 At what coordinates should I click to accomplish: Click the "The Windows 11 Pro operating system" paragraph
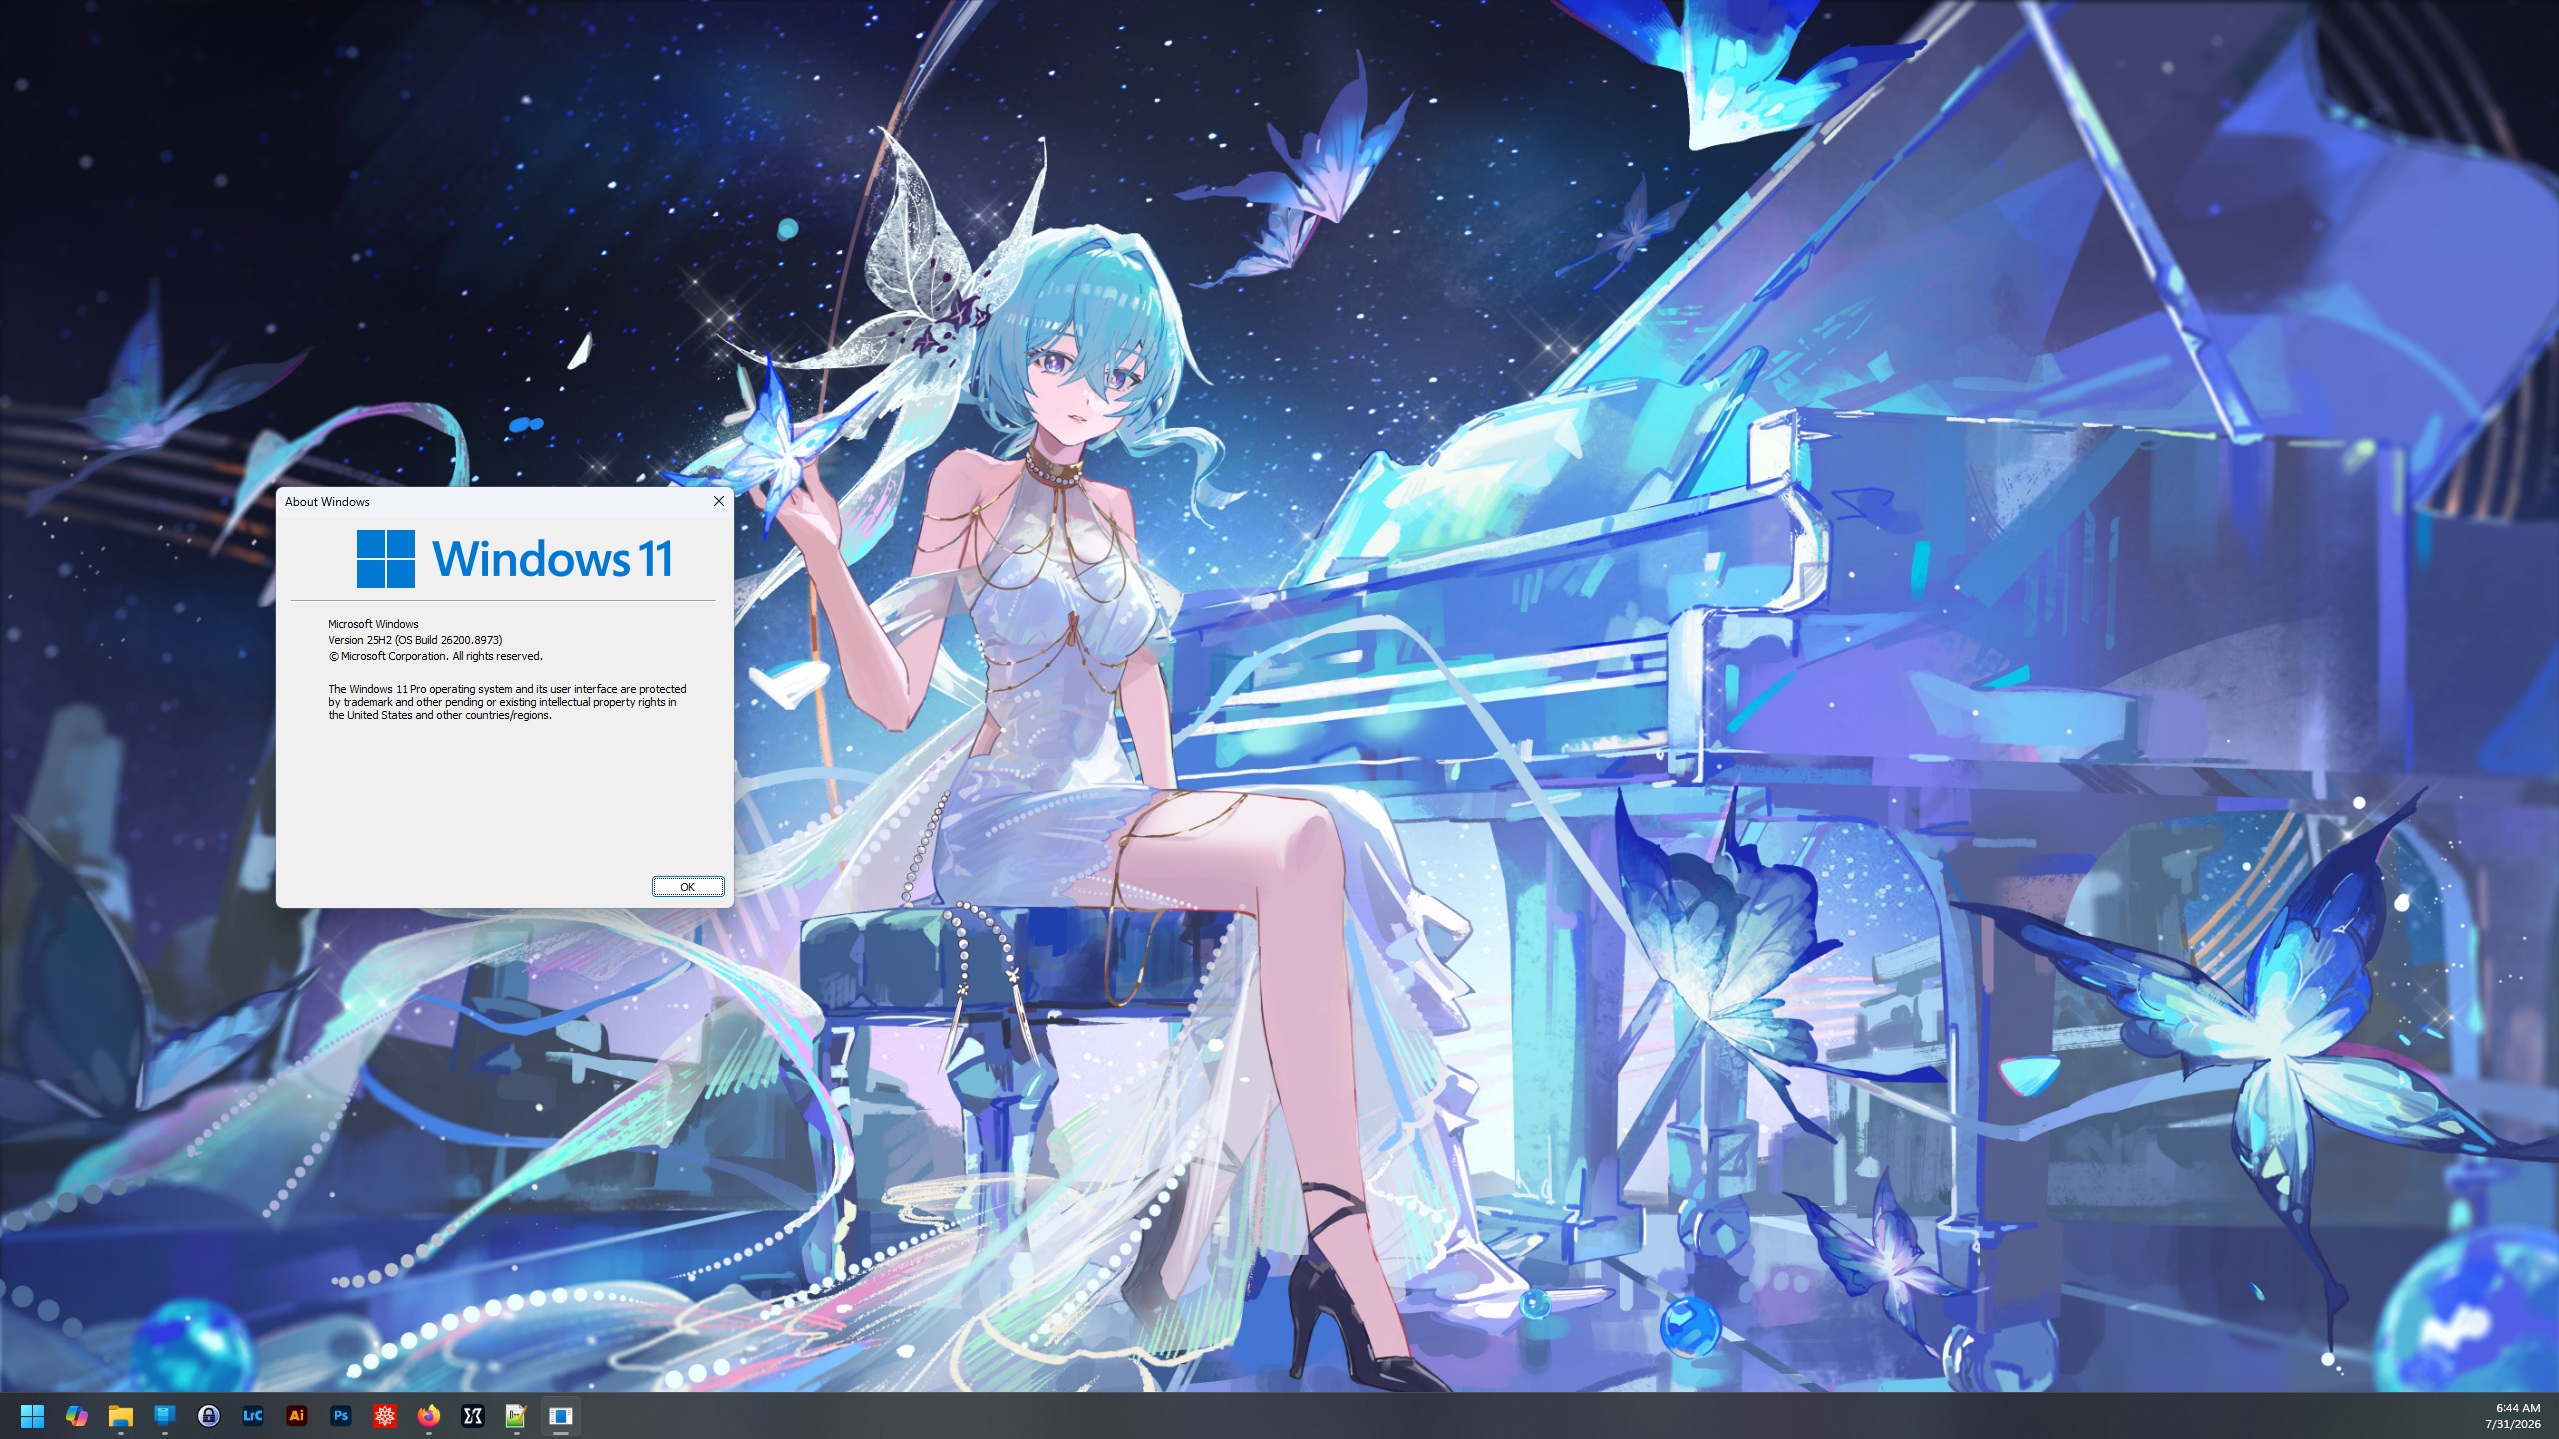click(507, 702)
